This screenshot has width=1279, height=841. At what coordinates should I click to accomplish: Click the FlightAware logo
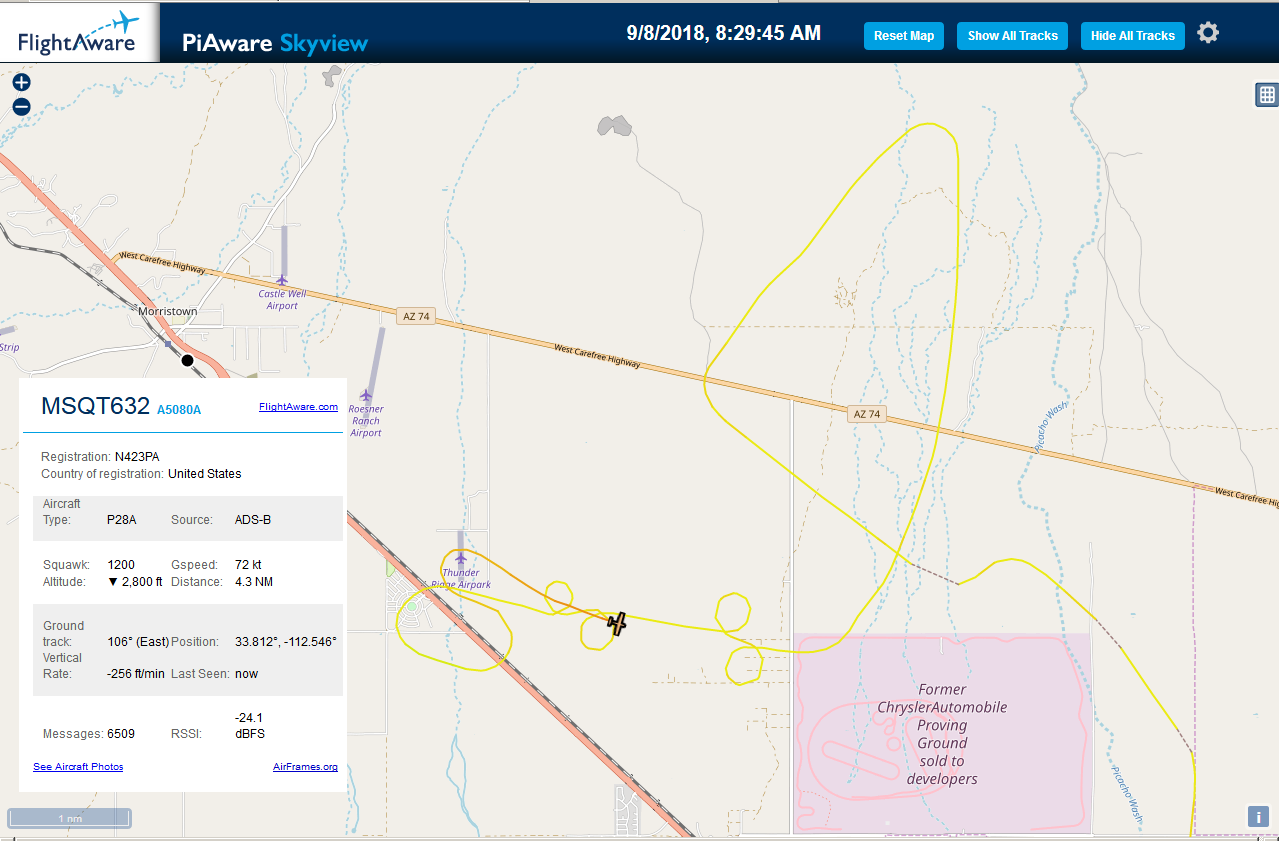click(80, 33)
